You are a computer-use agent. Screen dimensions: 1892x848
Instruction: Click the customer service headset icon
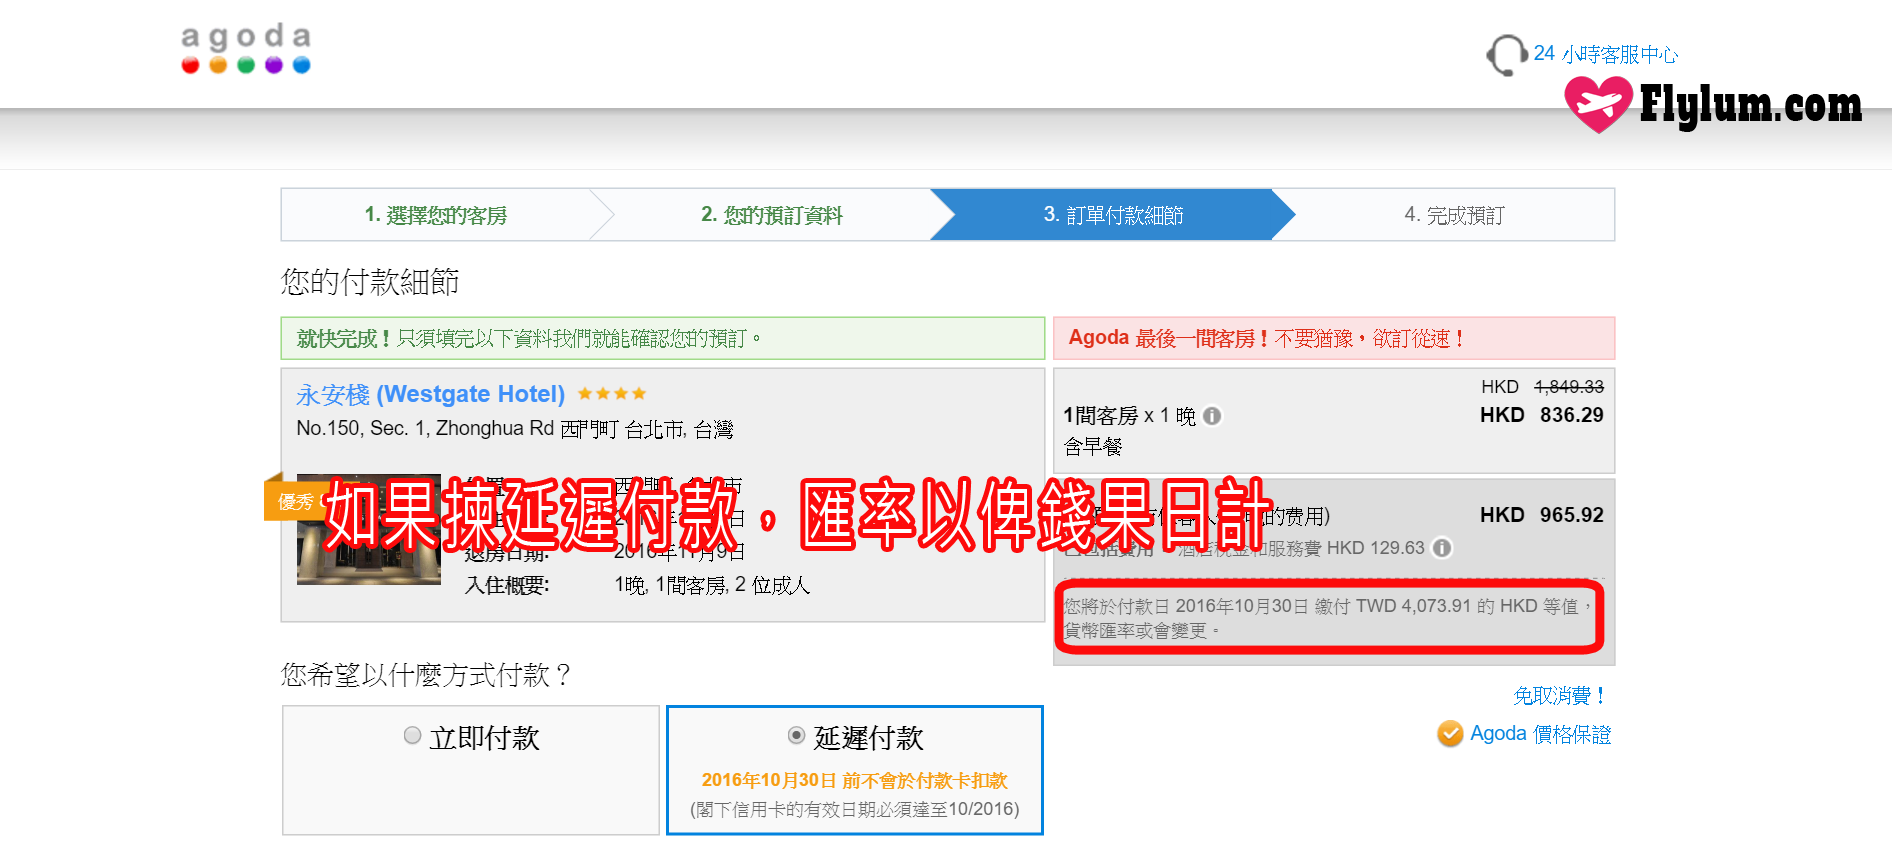coord(1506,55)
